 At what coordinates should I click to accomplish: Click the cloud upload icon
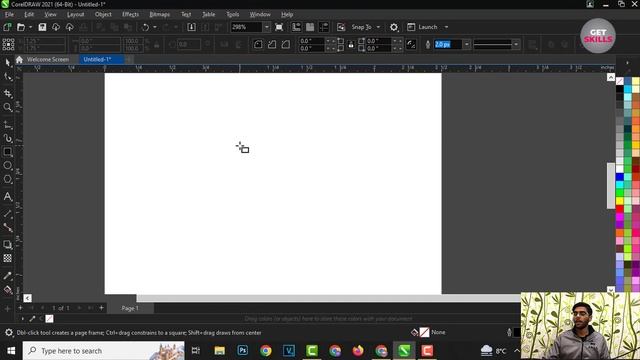[x=70, y=27]
